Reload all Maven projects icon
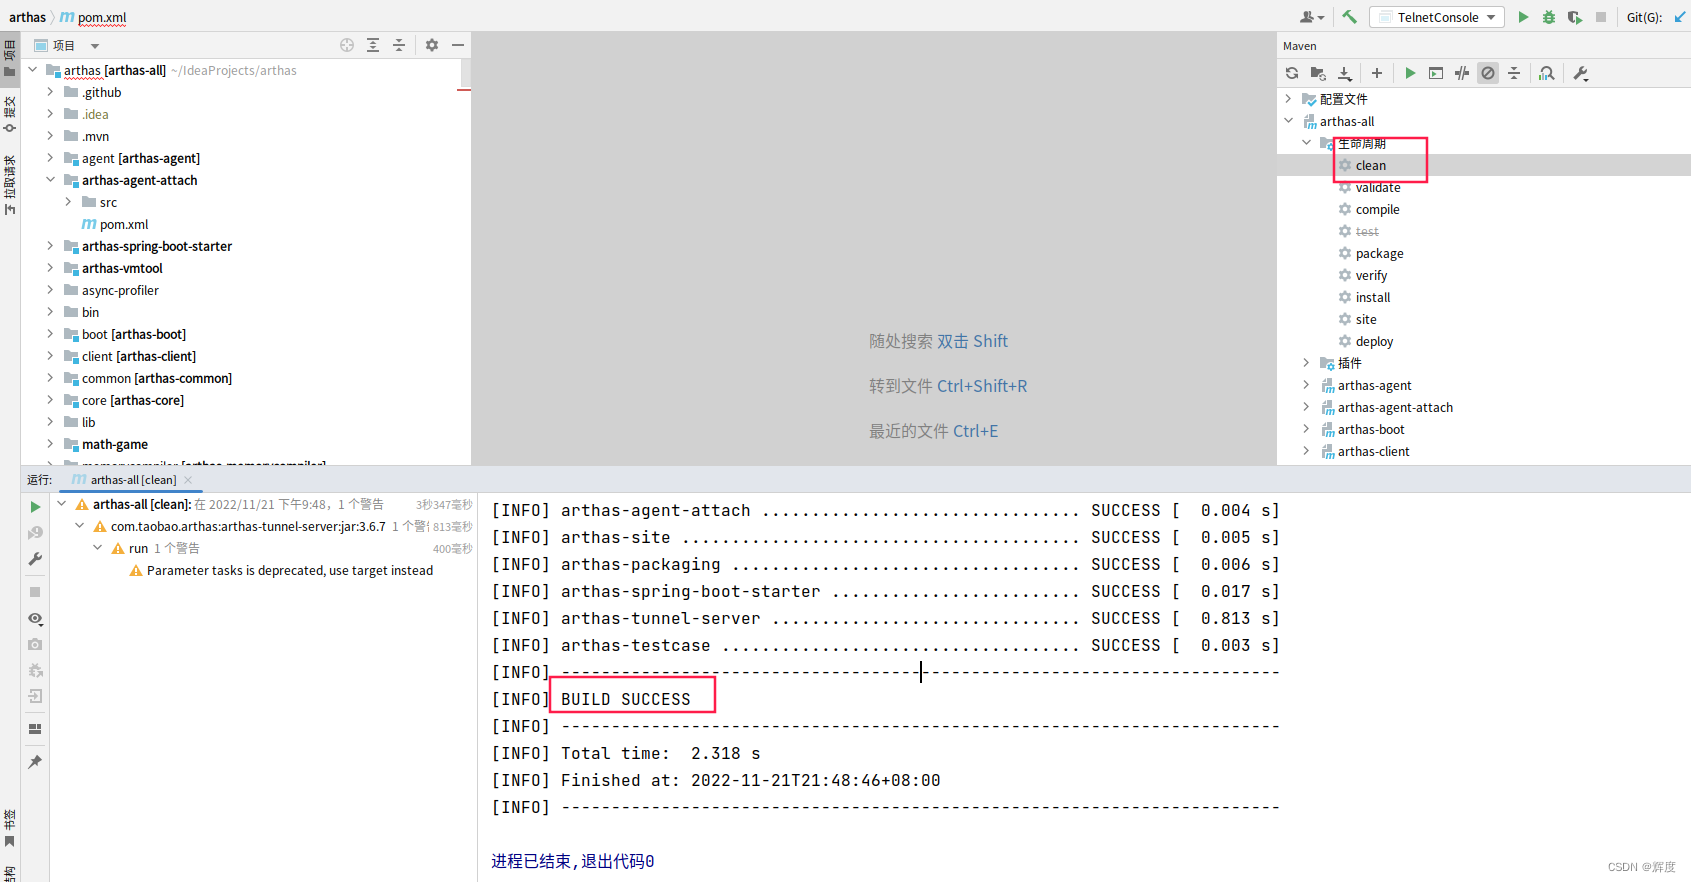1691x882 pixels. pos(1292,73)
